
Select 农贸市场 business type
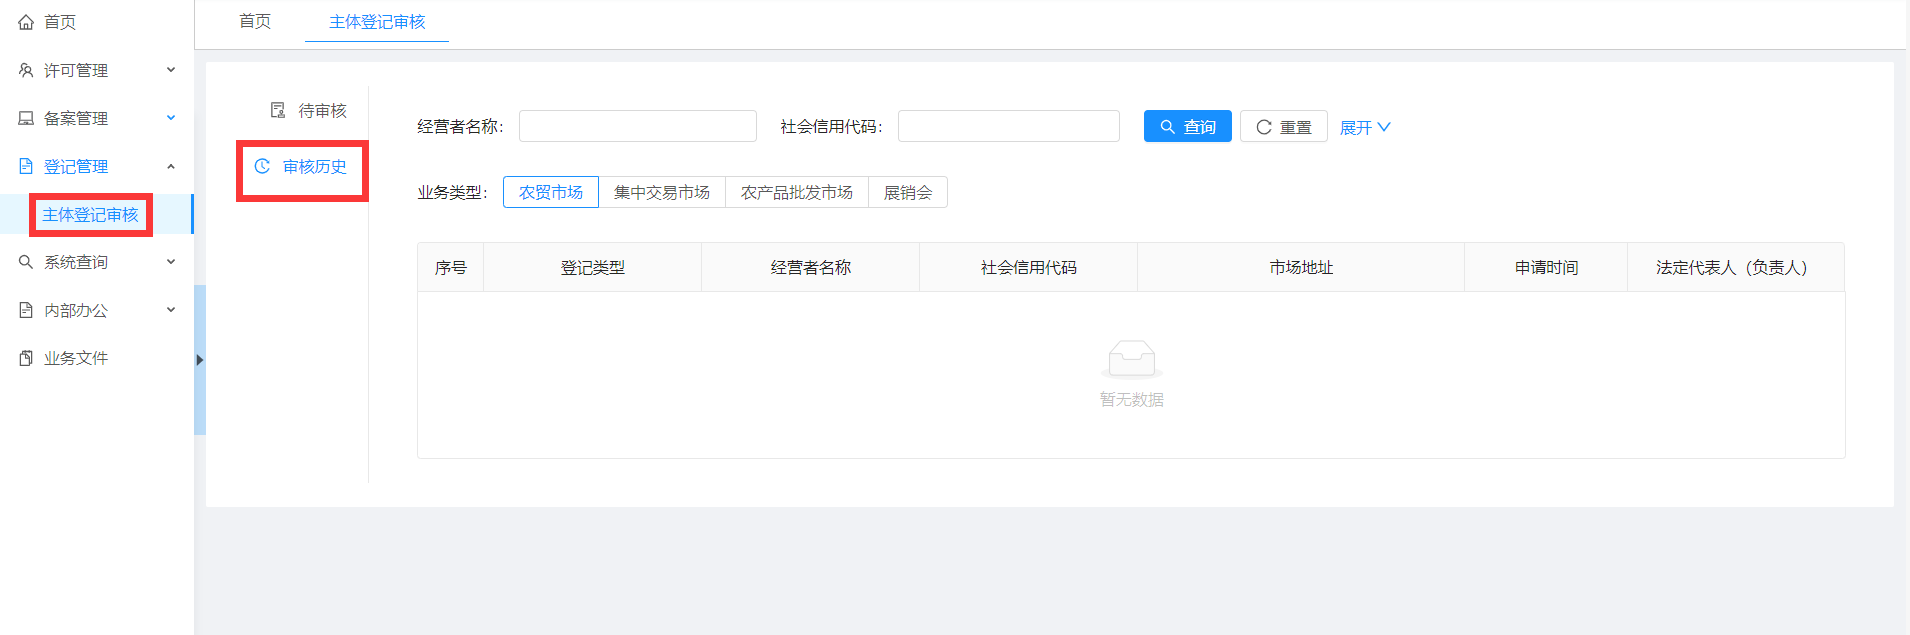550,192
